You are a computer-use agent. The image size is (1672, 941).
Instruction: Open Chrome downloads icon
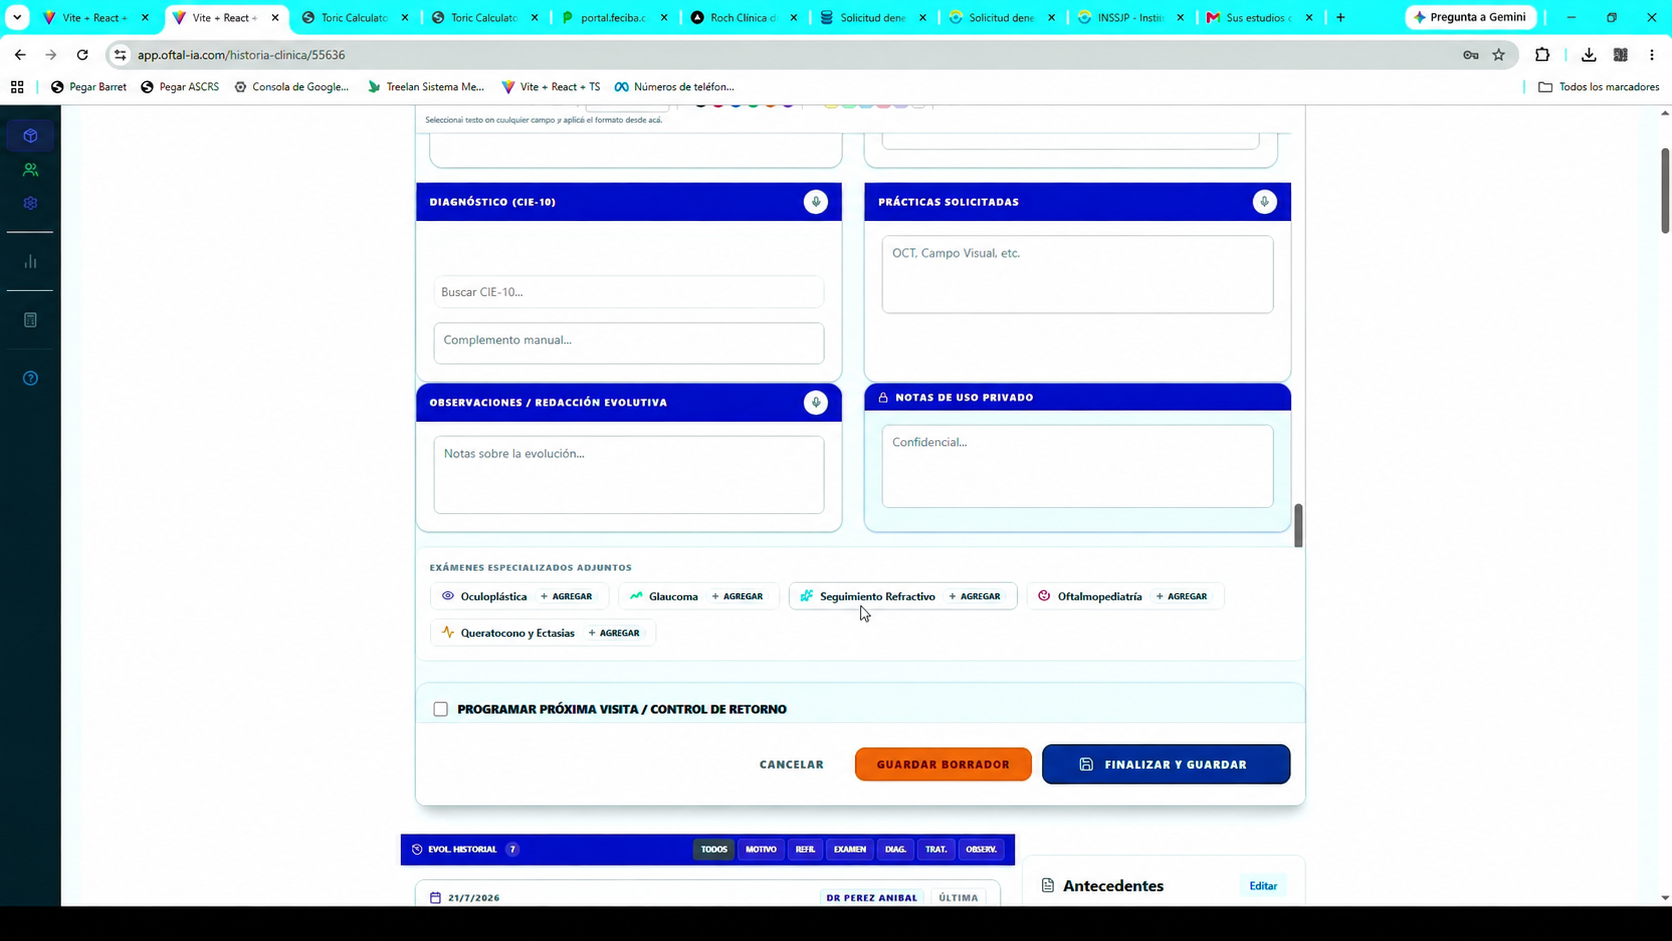point(1588,55)
